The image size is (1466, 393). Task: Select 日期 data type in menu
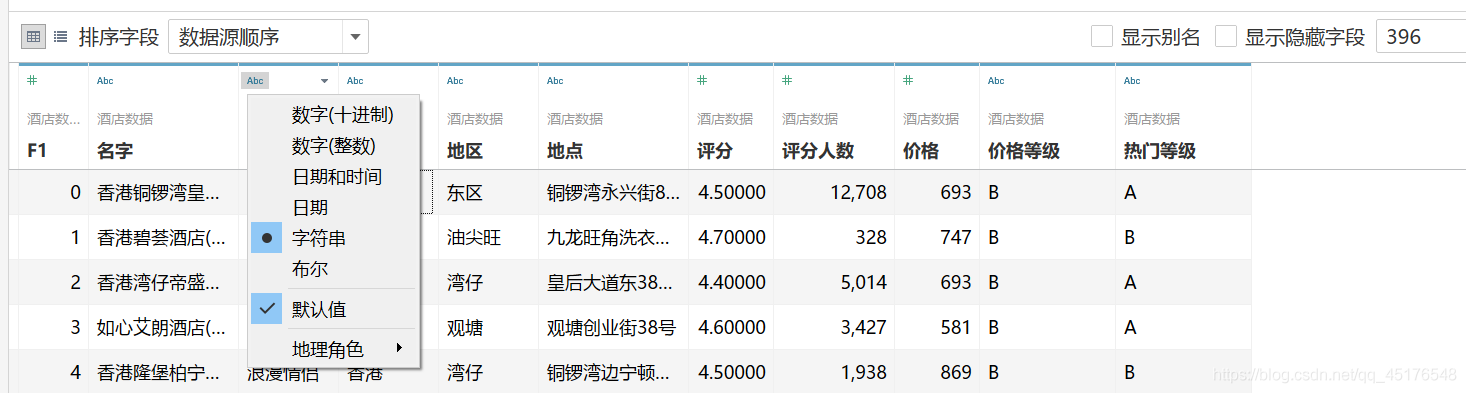coord(333,208)
